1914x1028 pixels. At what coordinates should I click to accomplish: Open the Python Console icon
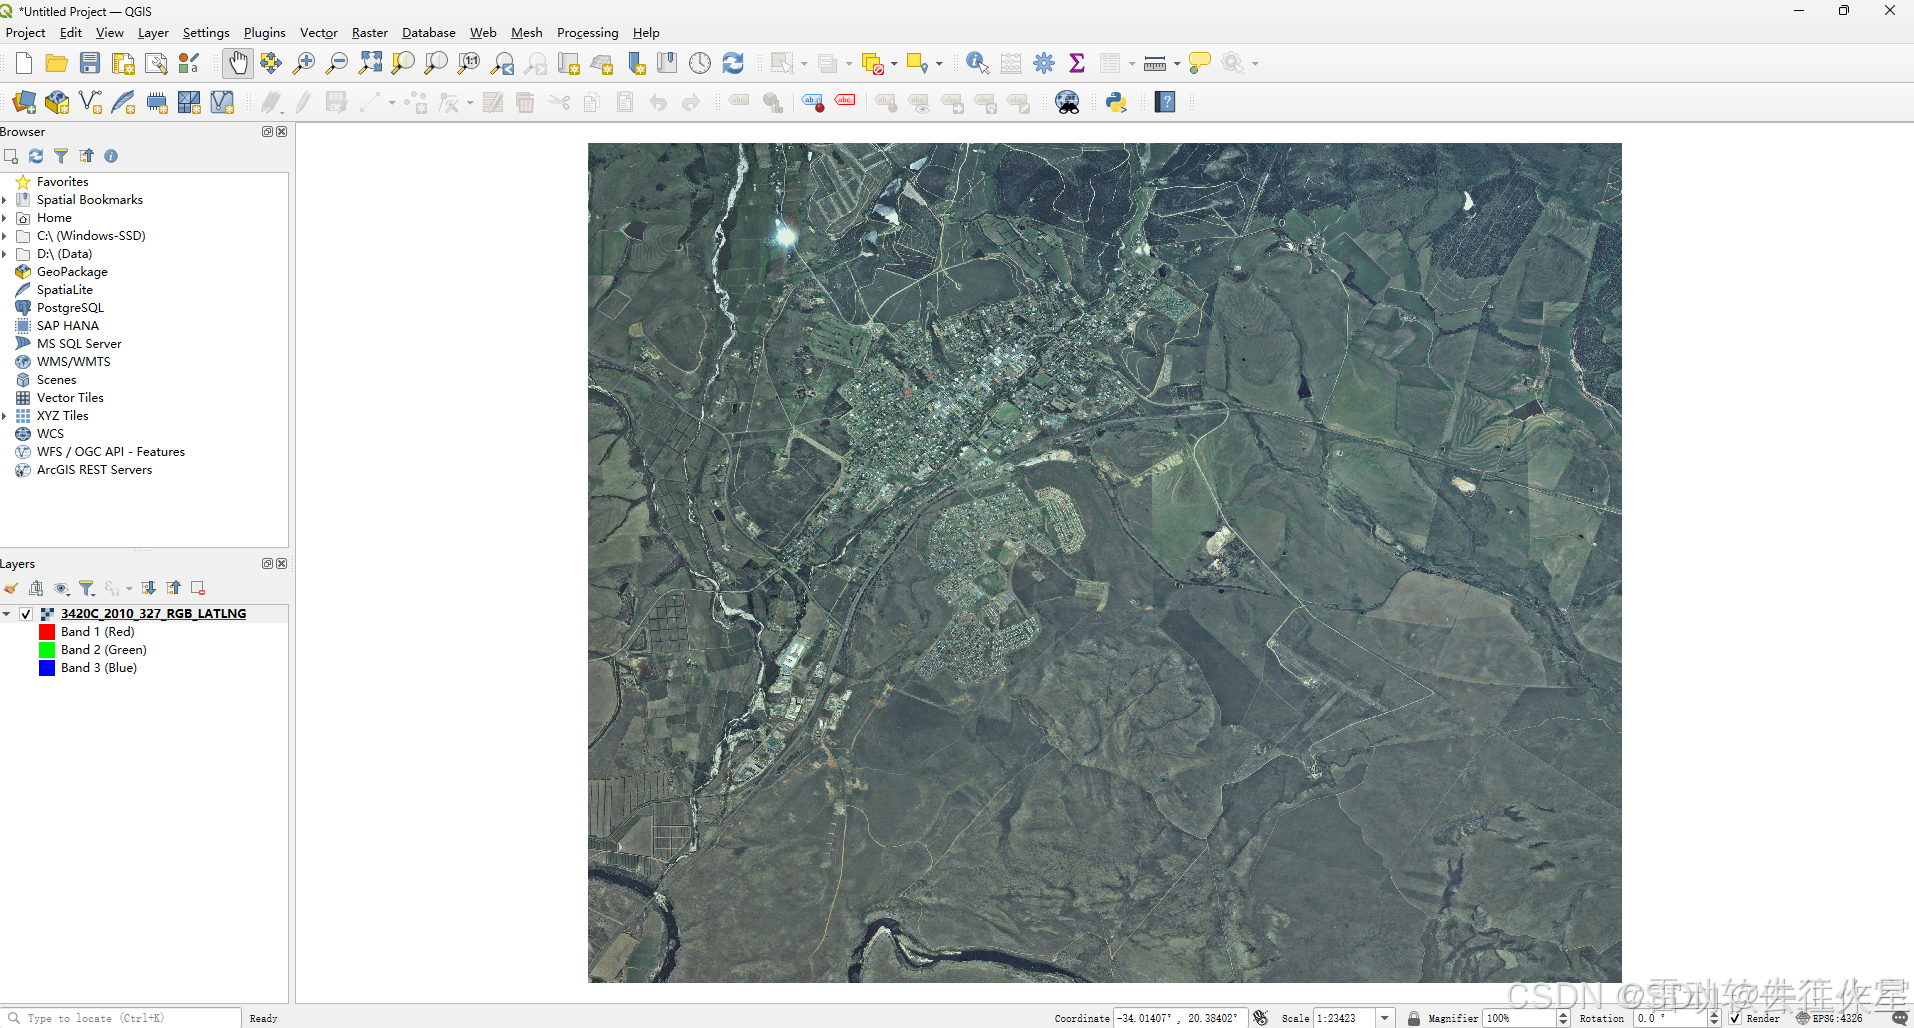(1116, 102)
